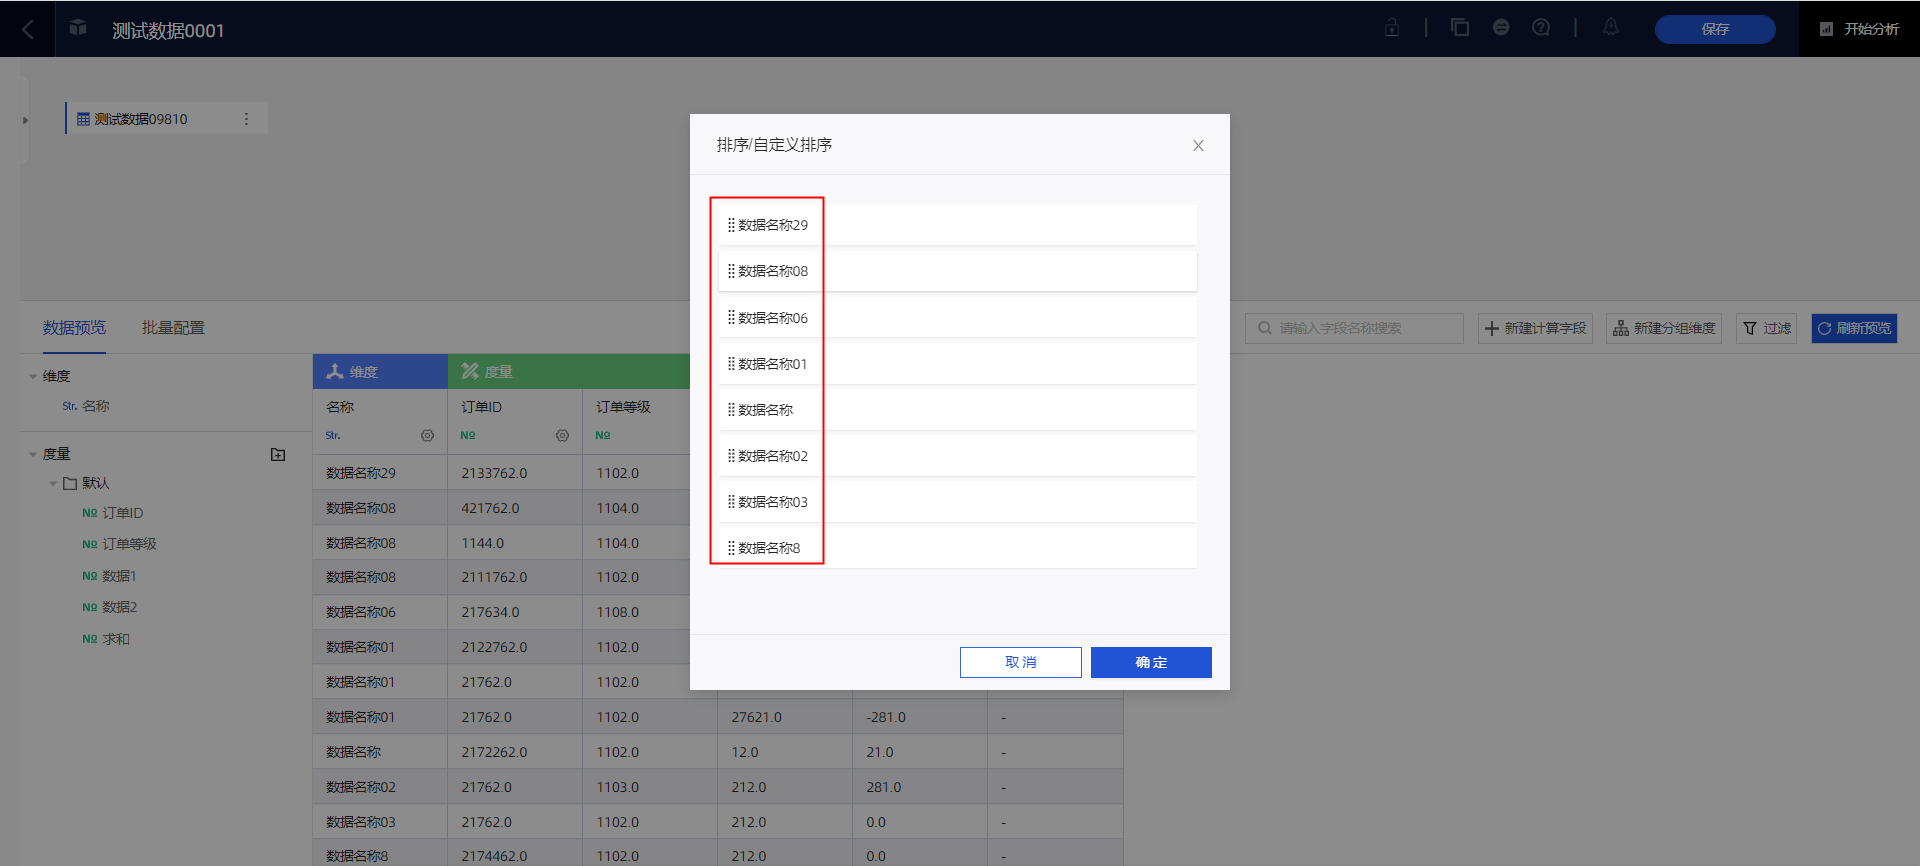The width and height of the screenshot is (1920, 866).
Task: Click the 确定 button in dialog
Action: (x=1151, y=662)
